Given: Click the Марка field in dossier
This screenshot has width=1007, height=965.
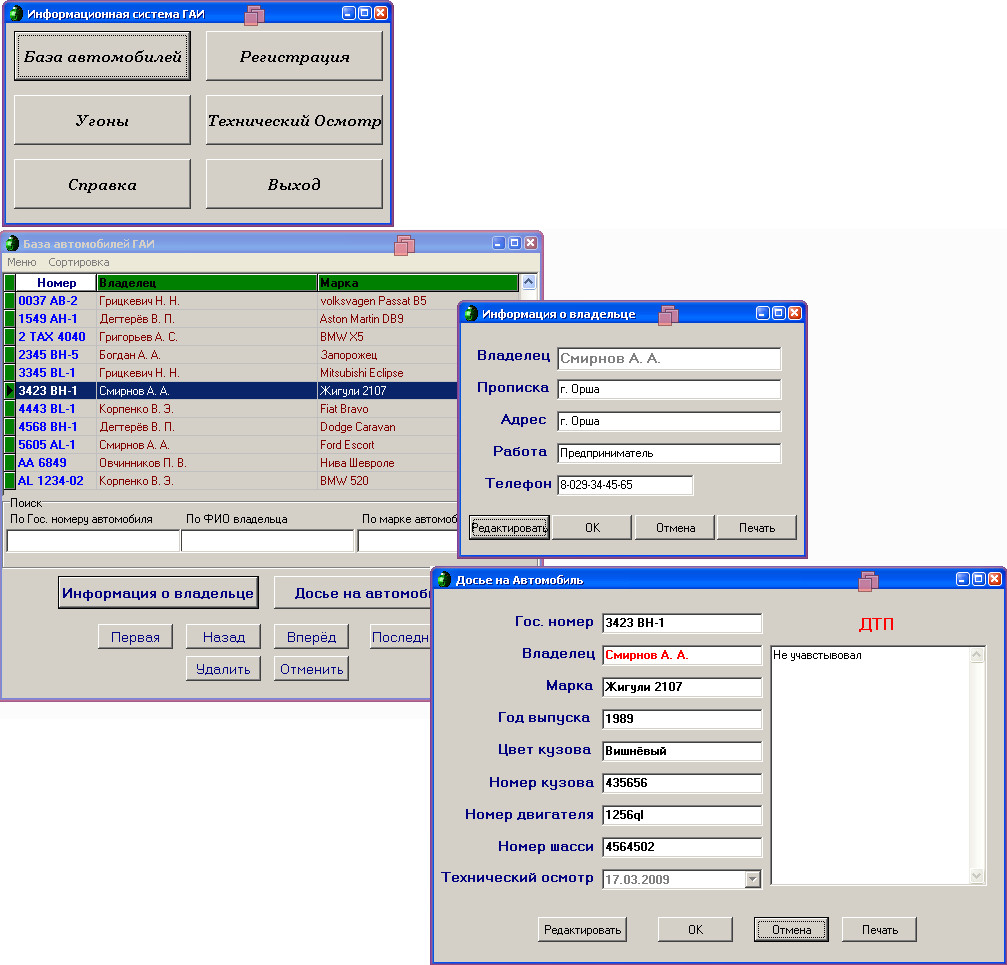Looking at the screenshot, I should click(x=682, y=687).
